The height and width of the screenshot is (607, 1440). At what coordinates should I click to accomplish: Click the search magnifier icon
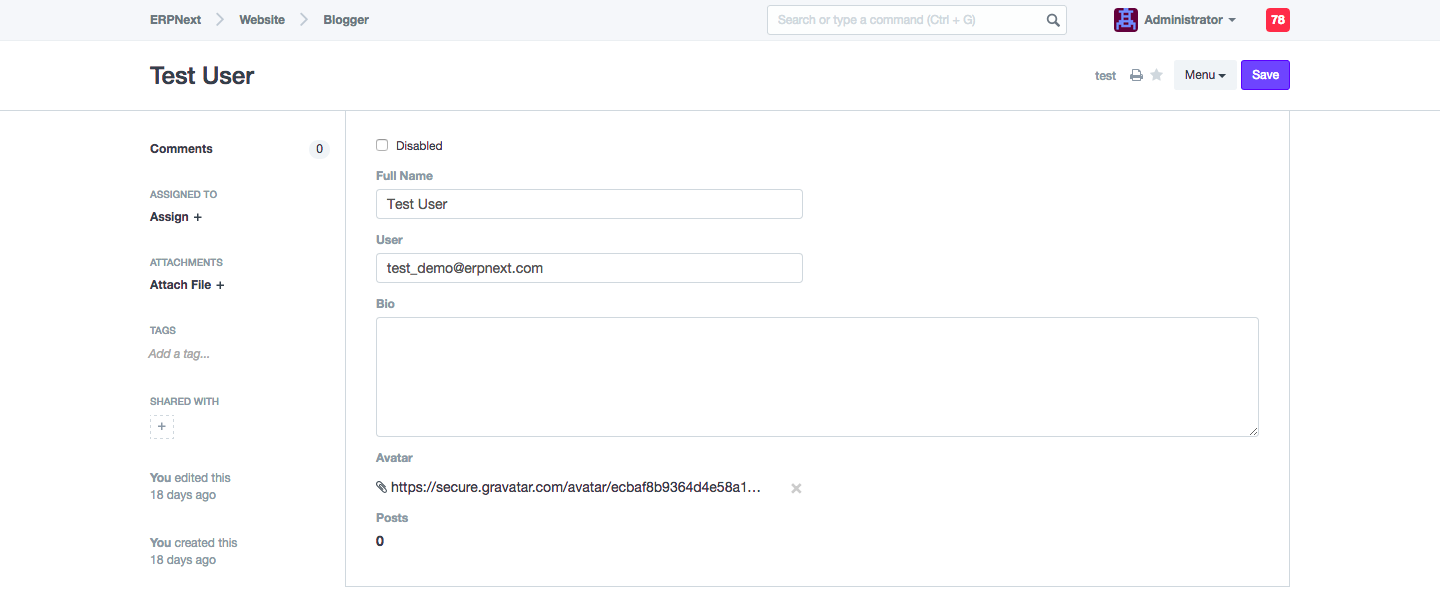(x=1053, y=20)
